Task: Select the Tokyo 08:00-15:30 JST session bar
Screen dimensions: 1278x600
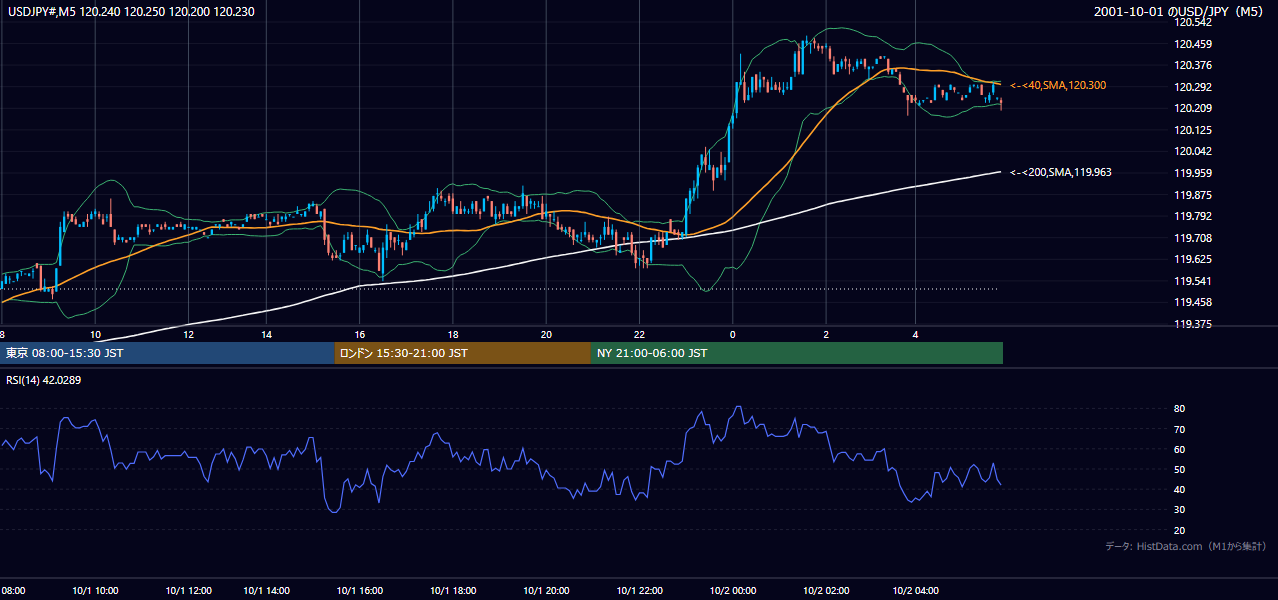Action: pos(167,353)
